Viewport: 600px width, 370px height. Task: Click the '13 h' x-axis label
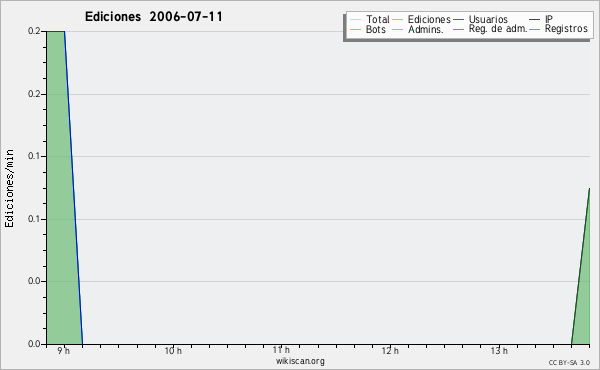click(499, 351)
